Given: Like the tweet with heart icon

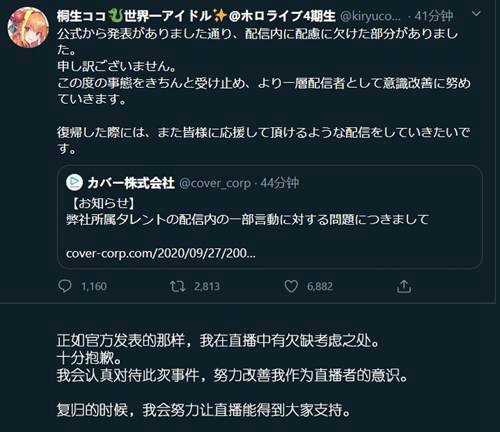Looking at the screenshot, I should click(291, 286).
